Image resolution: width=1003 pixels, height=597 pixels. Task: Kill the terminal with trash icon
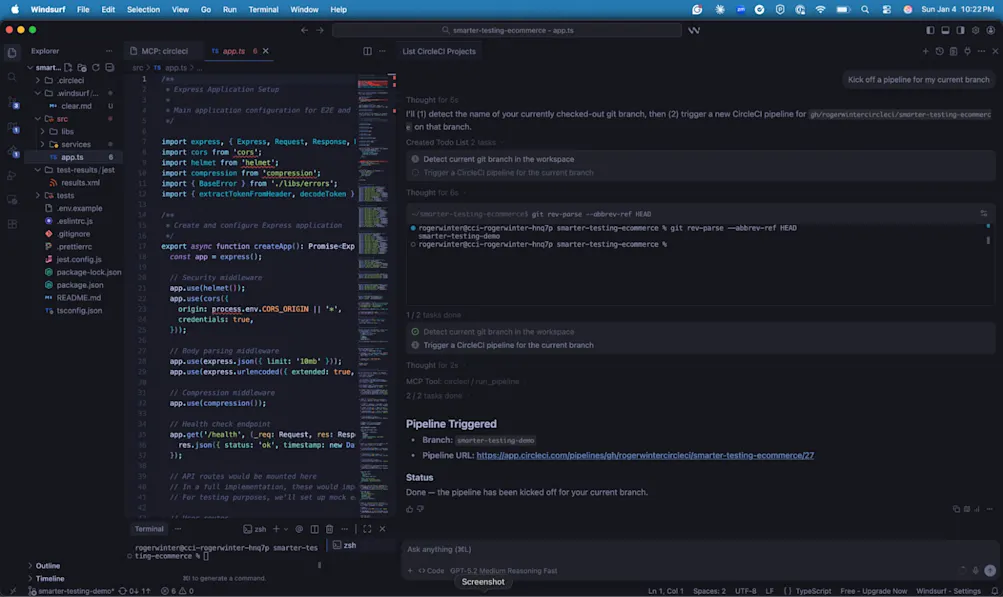(329, 529)
